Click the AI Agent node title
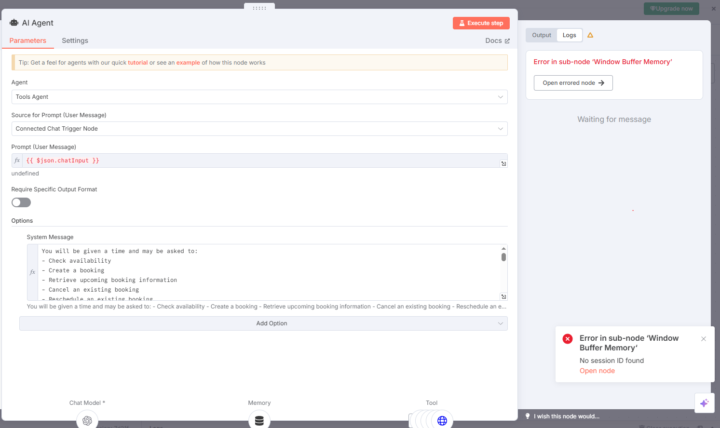Screen dimensions: 720x428 point(38,23)
